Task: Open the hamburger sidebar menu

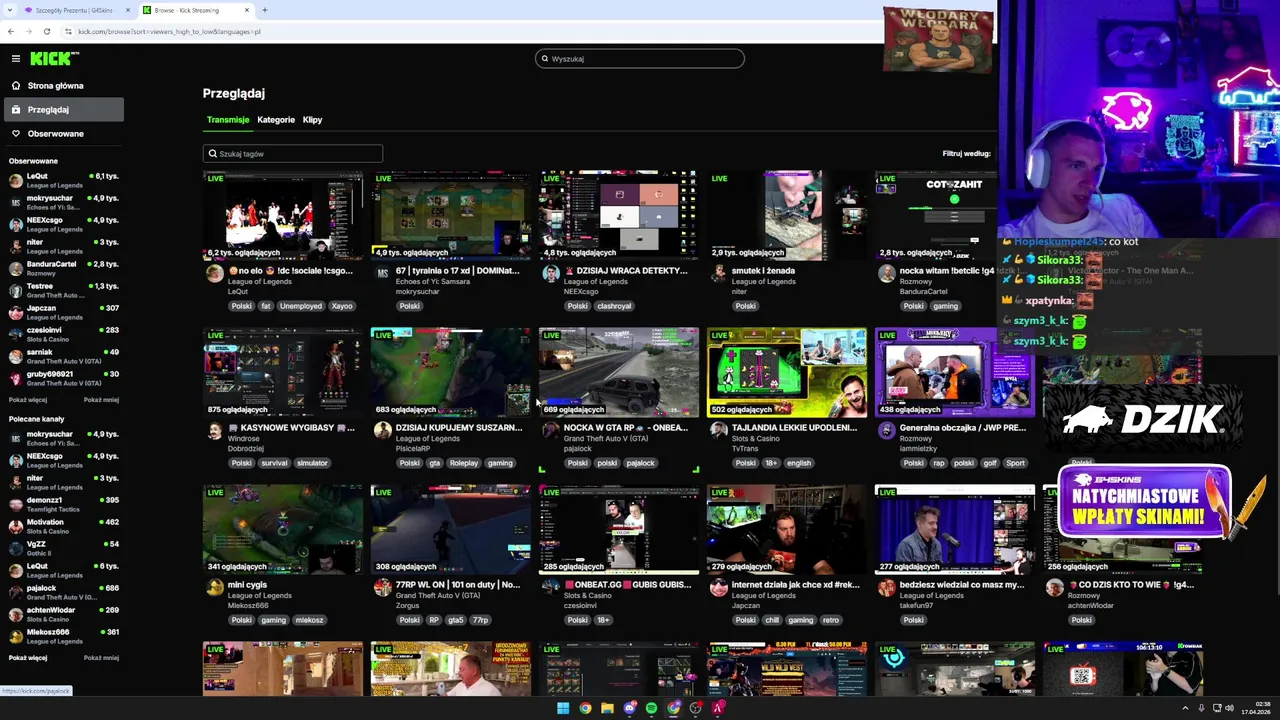Action: [15, 58]
